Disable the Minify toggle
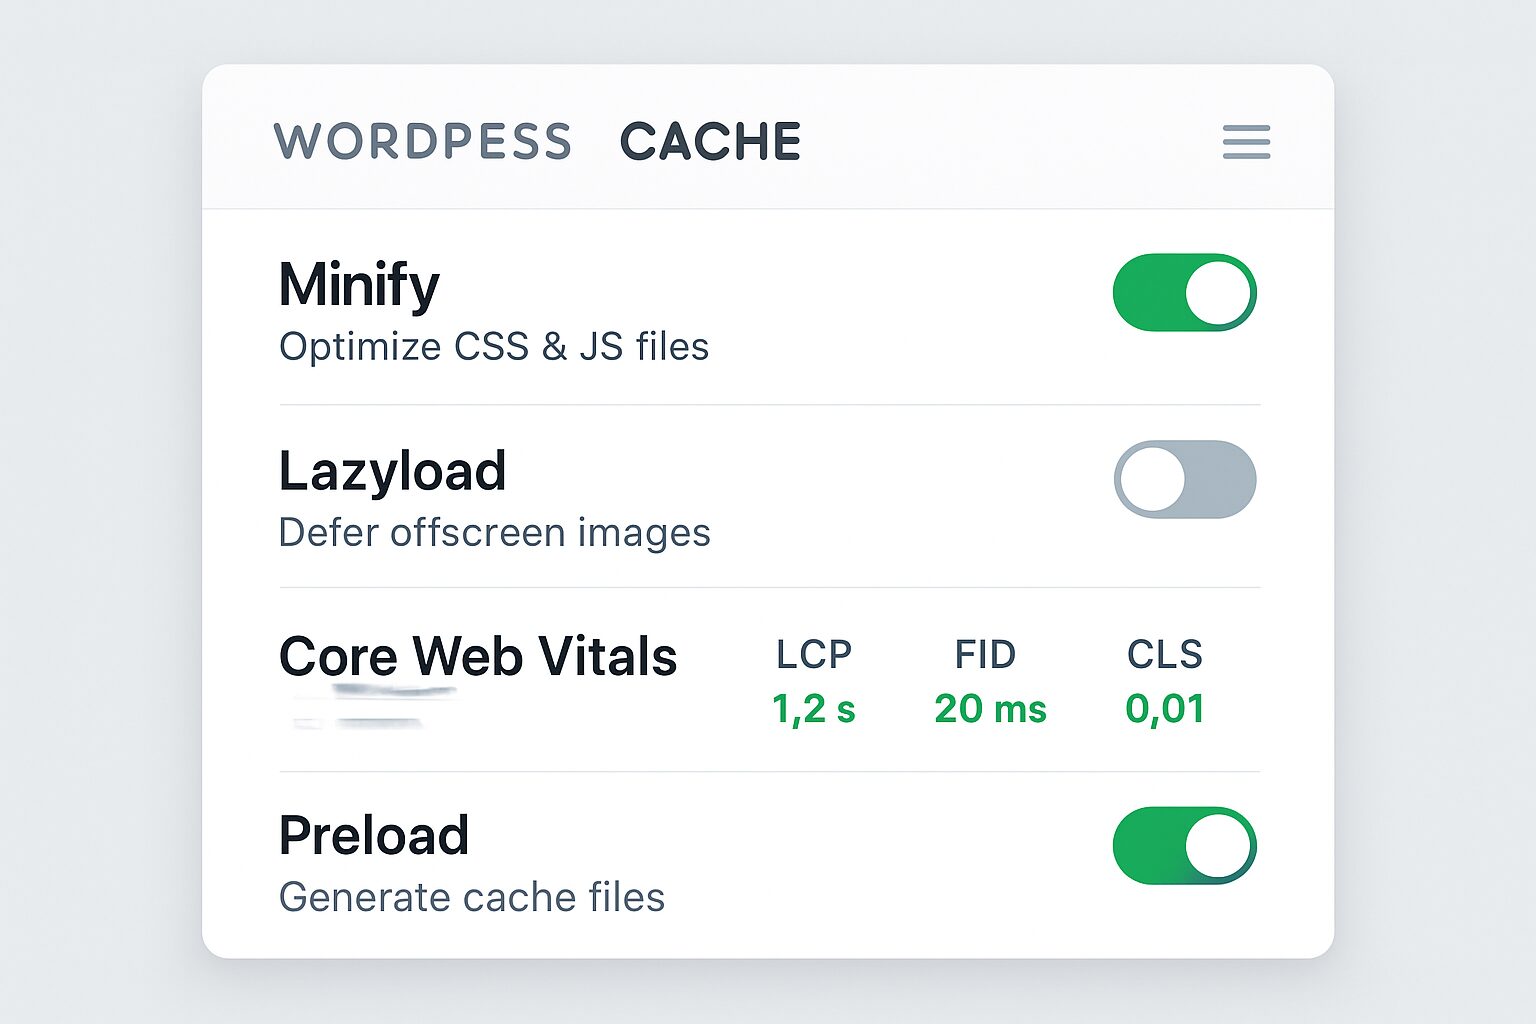Screen dimensions: 1536x1024 1185,292
